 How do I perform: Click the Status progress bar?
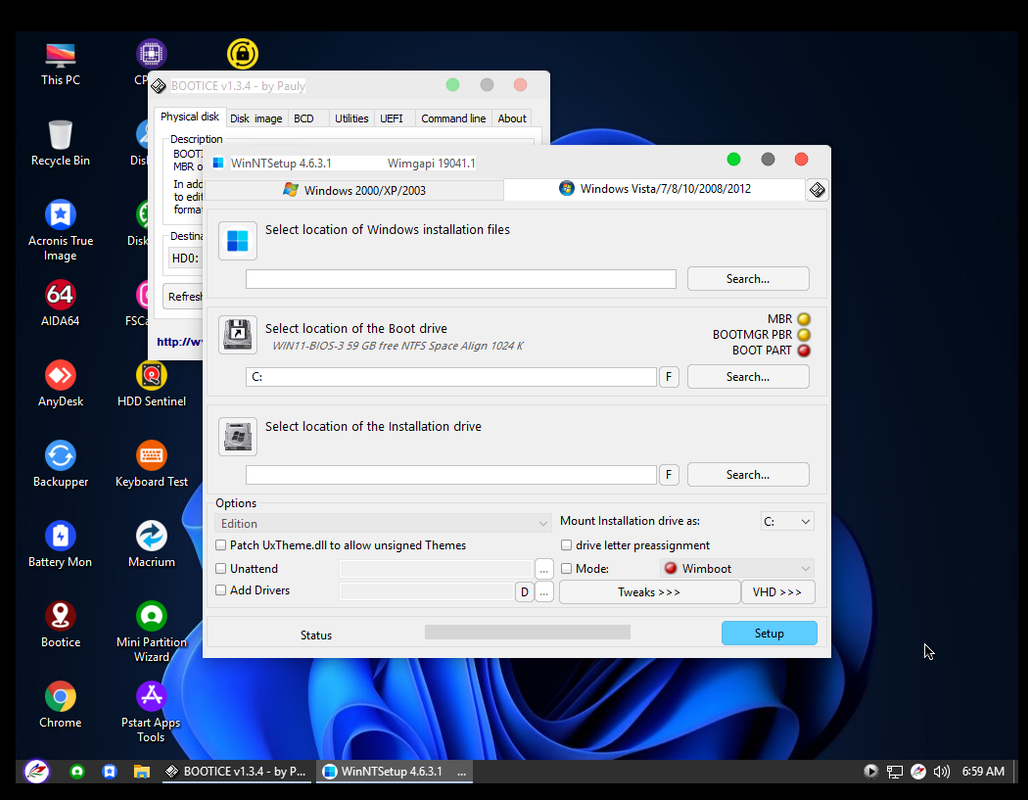pos(528,632)
